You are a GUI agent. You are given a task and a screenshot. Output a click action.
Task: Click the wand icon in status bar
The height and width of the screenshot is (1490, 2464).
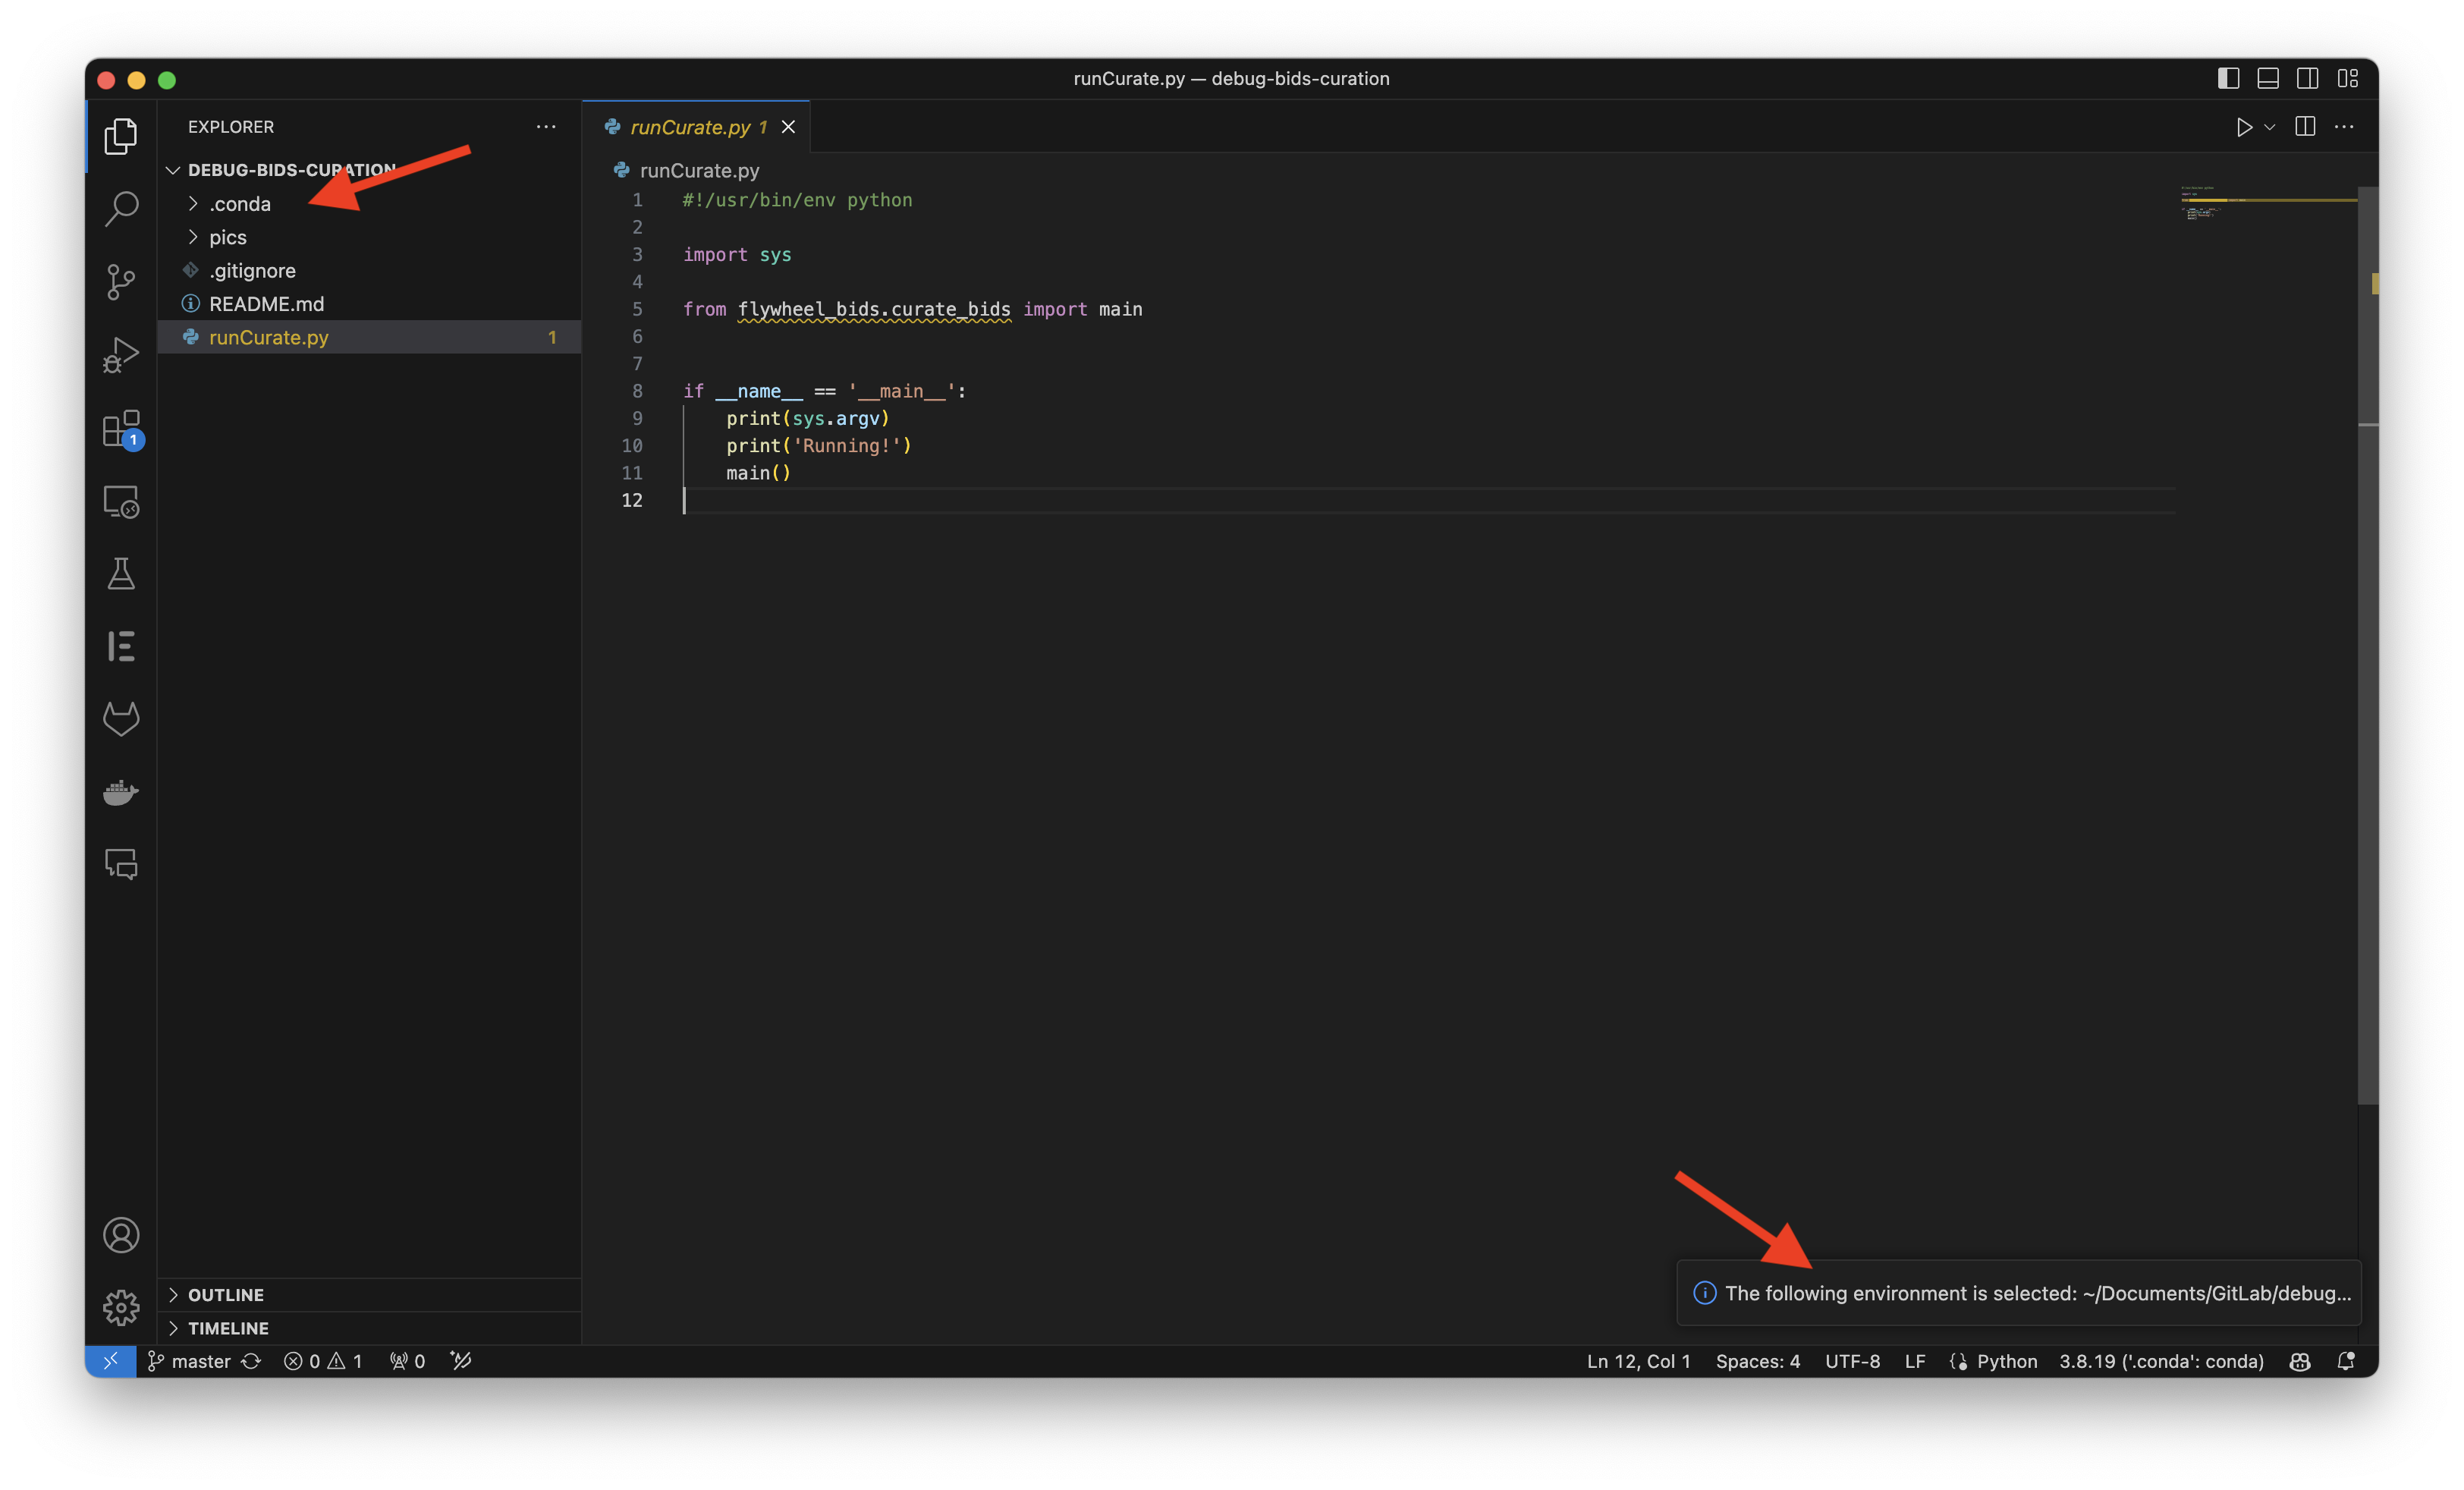[x=460, y=1361]
